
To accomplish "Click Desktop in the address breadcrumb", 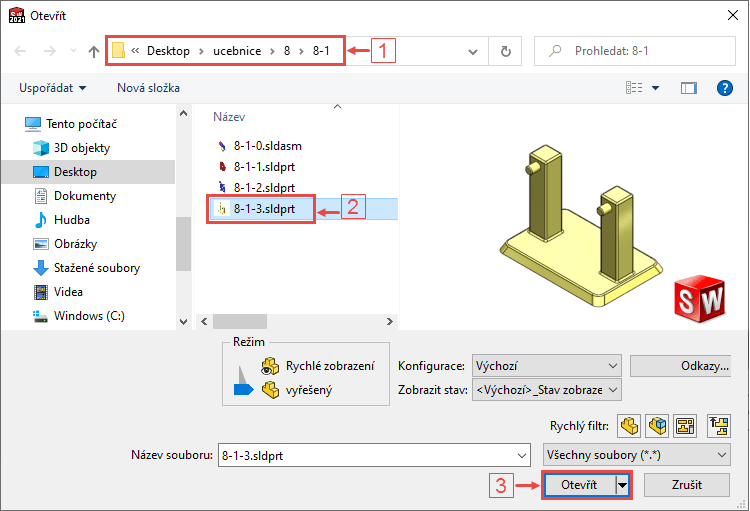I will coord(168,51).
